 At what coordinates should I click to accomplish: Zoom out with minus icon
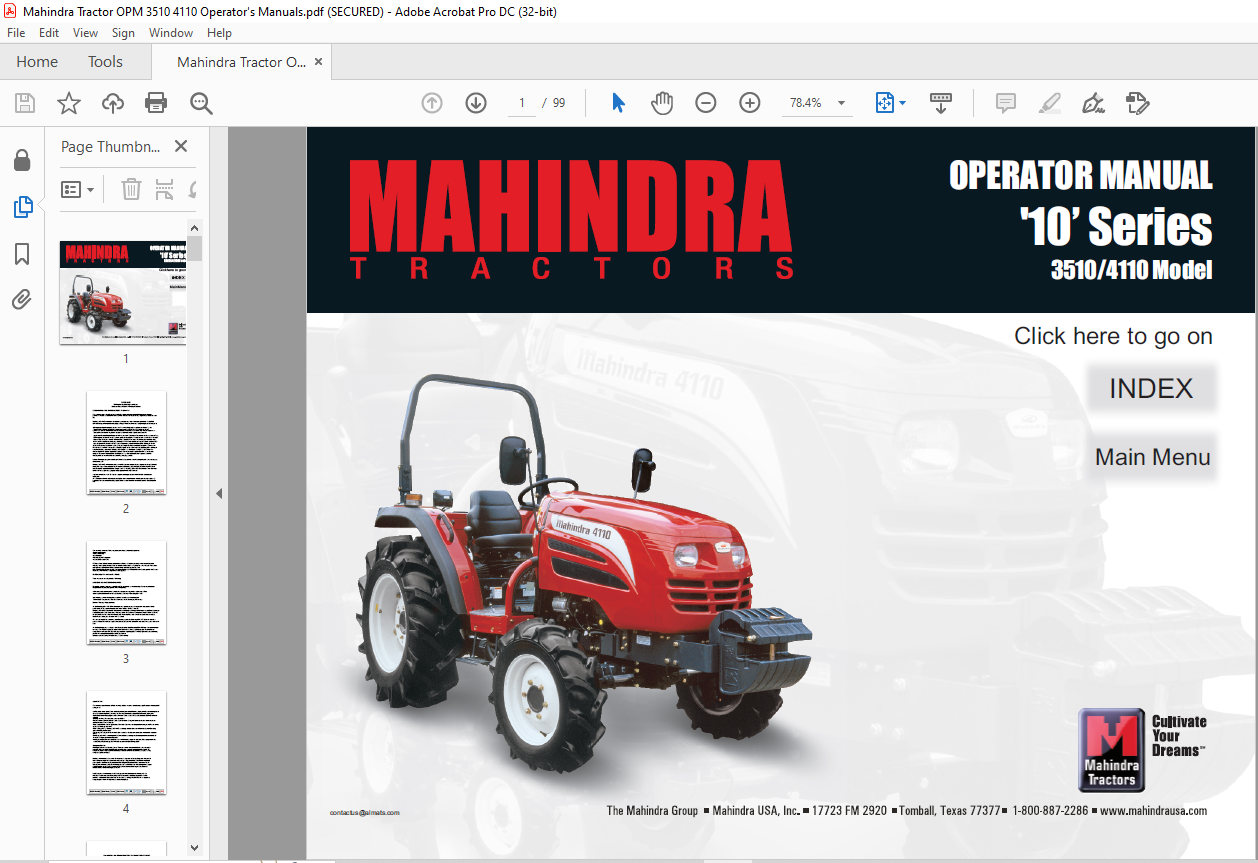coord(706,103)
